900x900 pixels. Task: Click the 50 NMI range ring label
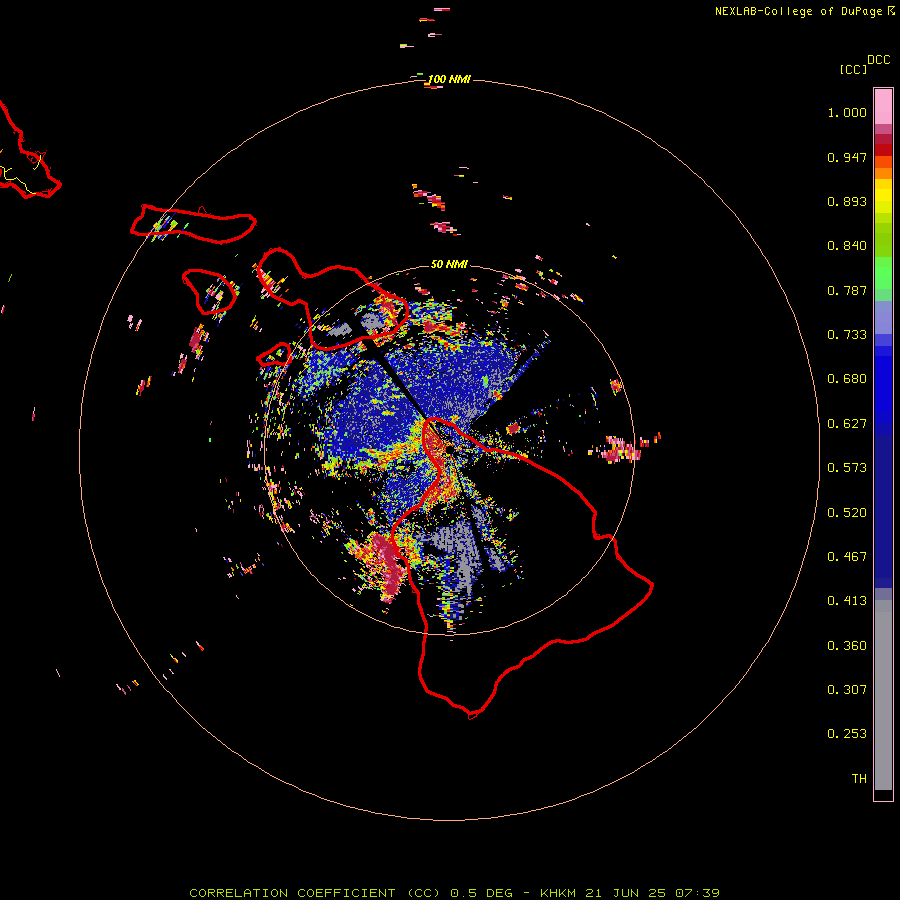[x=449, y=264]
